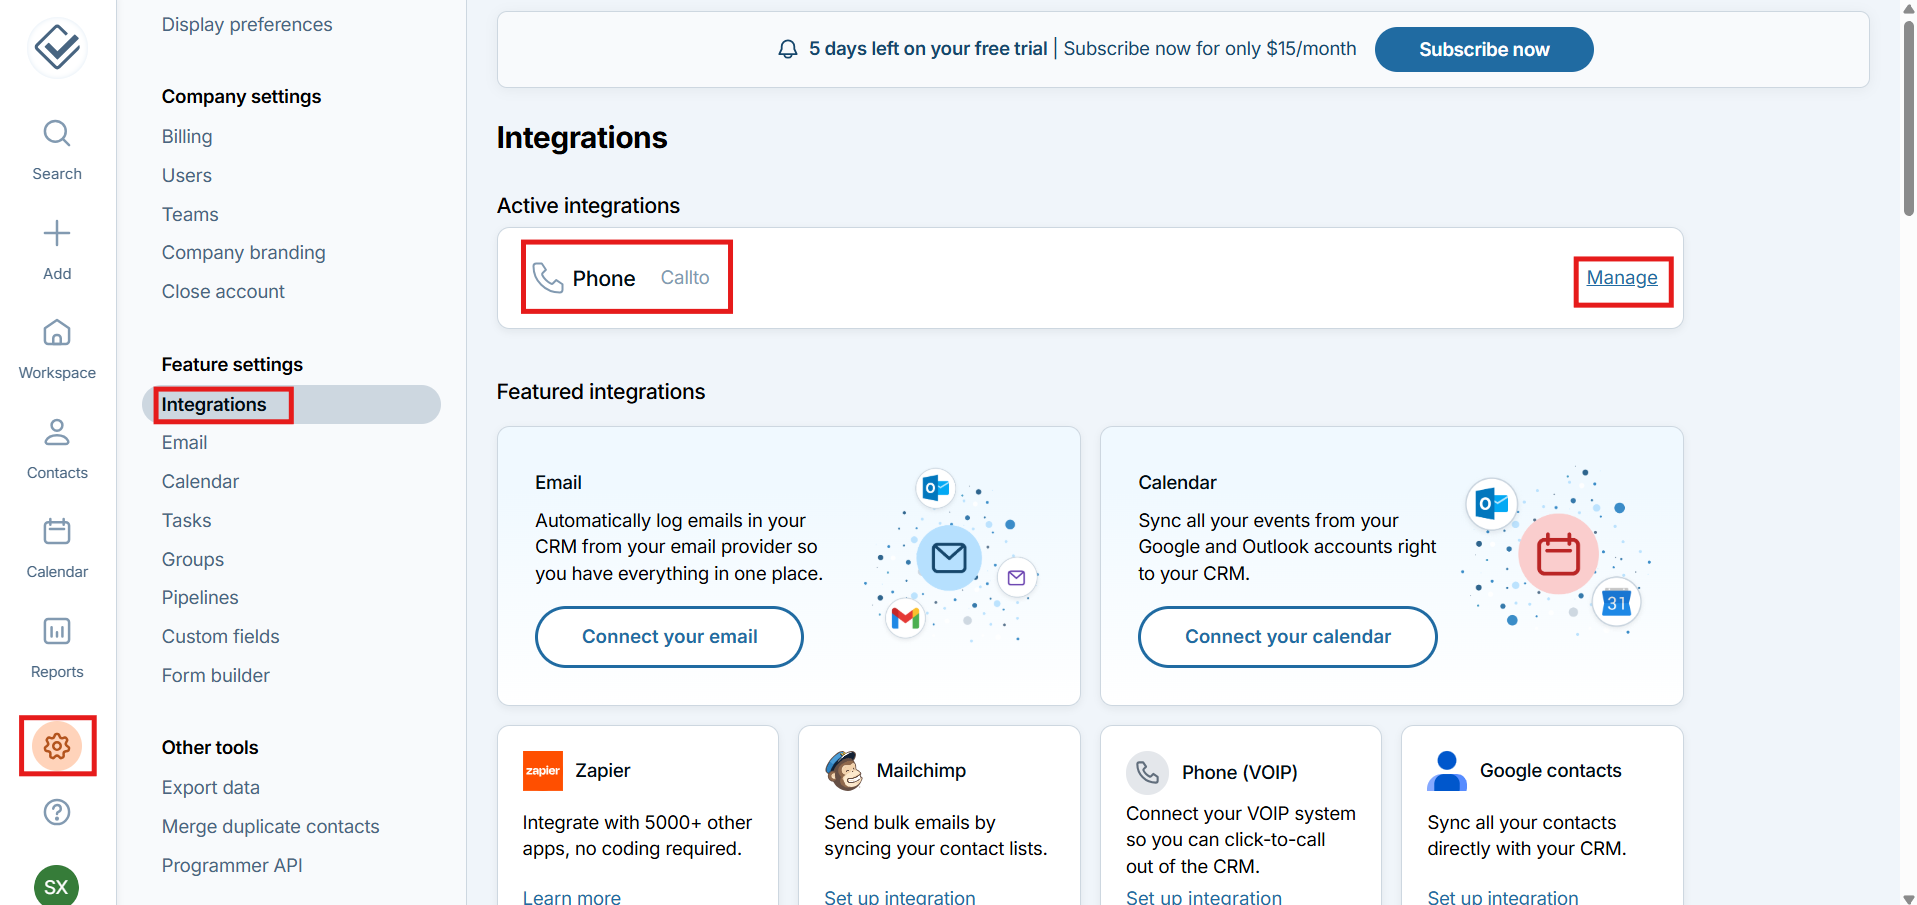Click Google contacts Set up integration link
The width and height of the screenshot is (1917, 905).
[x=1502, y=897]
